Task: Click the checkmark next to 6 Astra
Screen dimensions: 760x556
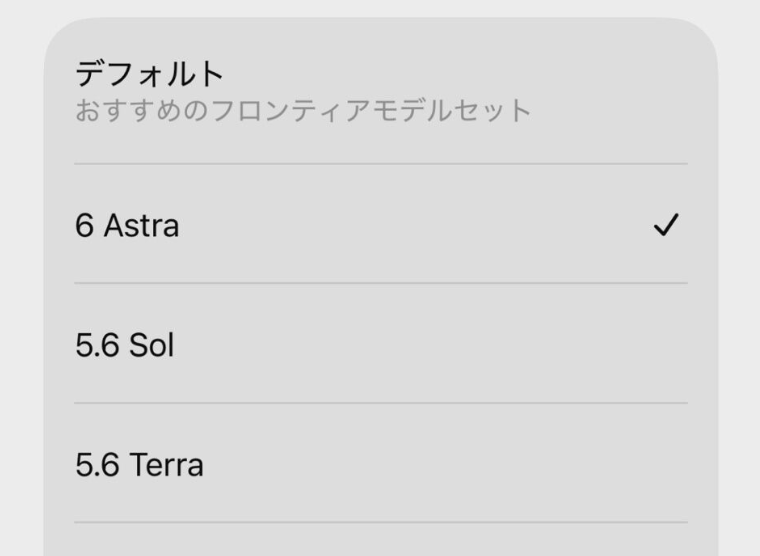Action: click(x=666, y=225)
